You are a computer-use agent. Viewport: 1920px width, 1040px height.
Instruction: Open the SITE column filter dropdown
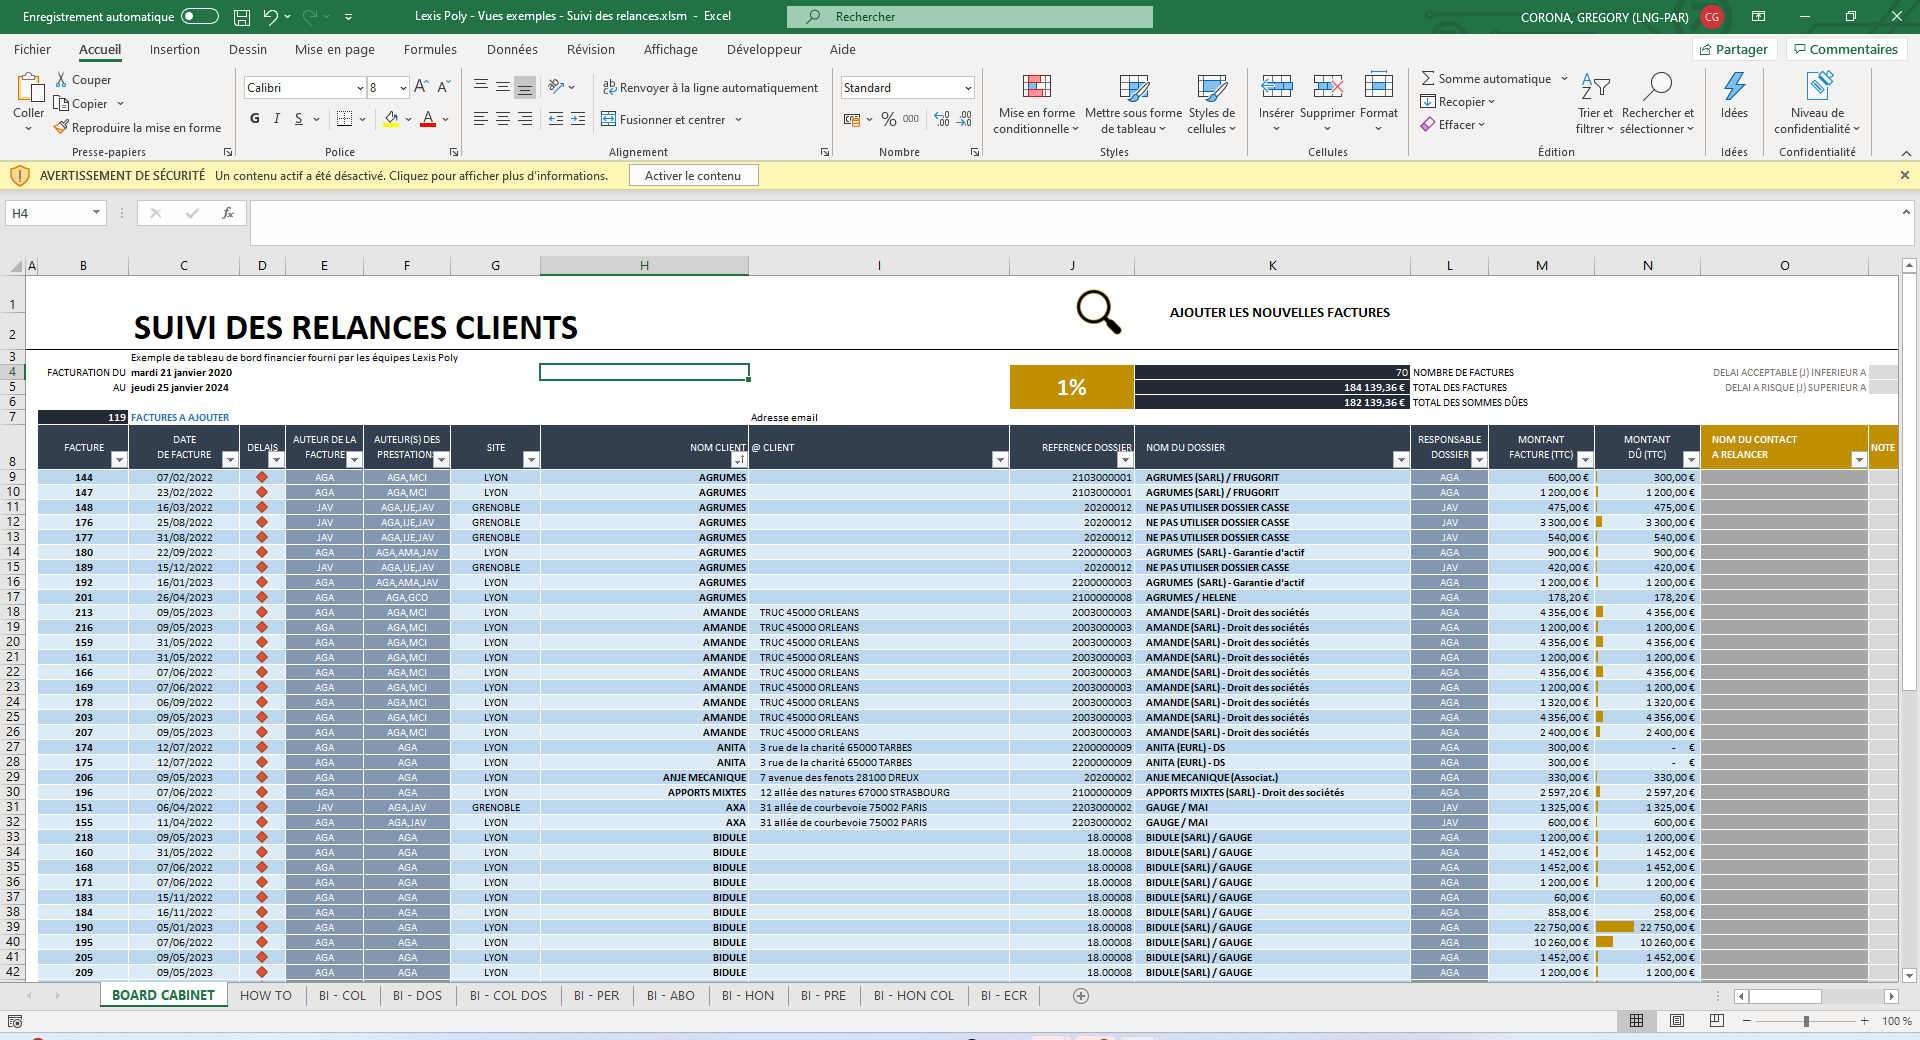point(531,460)
